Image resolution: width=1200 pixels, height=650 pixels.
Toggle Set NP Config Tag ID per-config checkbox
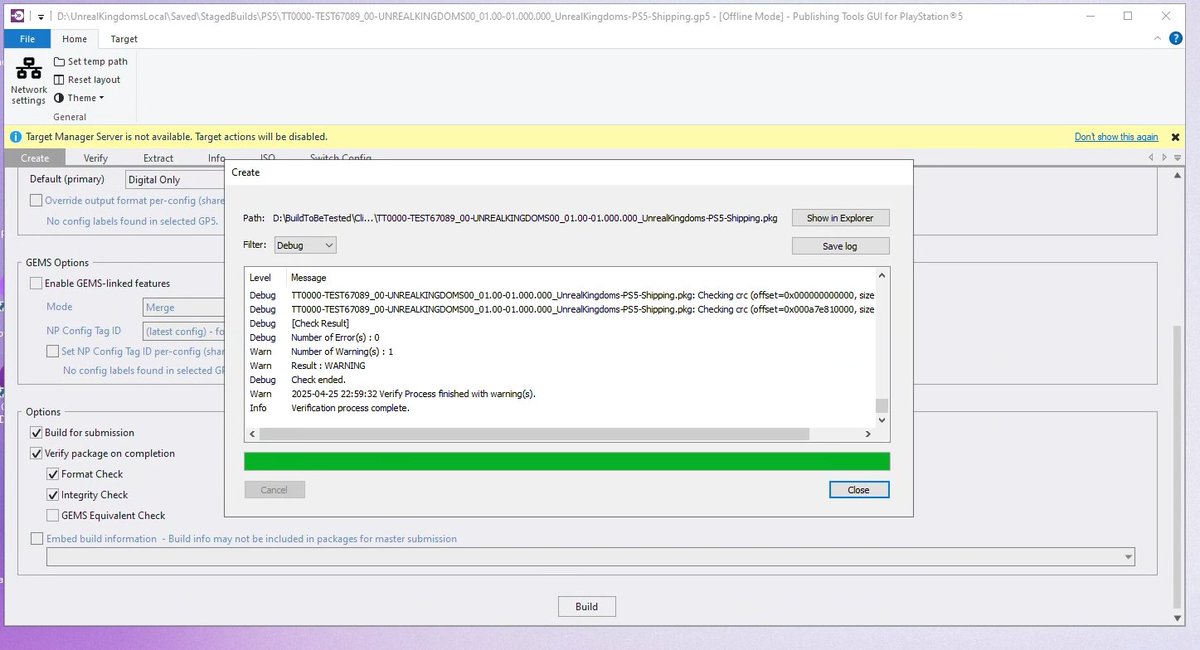click(53, 351)
